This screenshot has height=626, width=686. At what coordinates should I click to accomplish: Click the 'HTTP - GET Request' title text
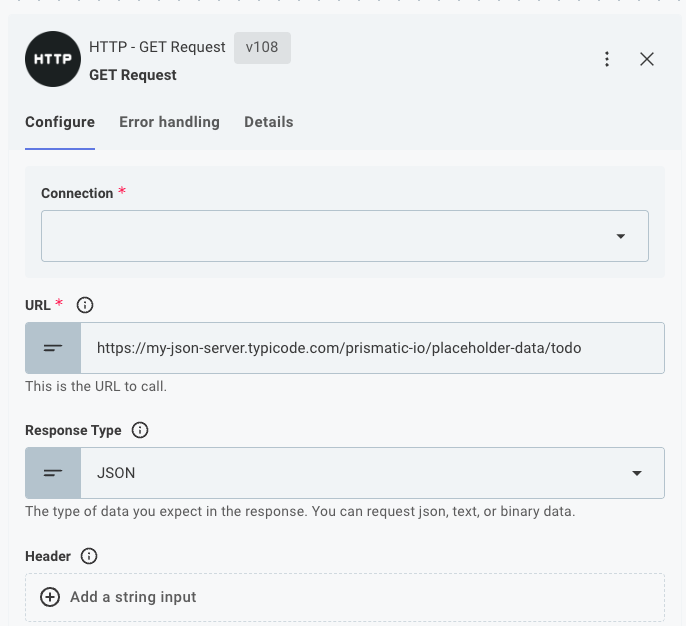[157, 47]
